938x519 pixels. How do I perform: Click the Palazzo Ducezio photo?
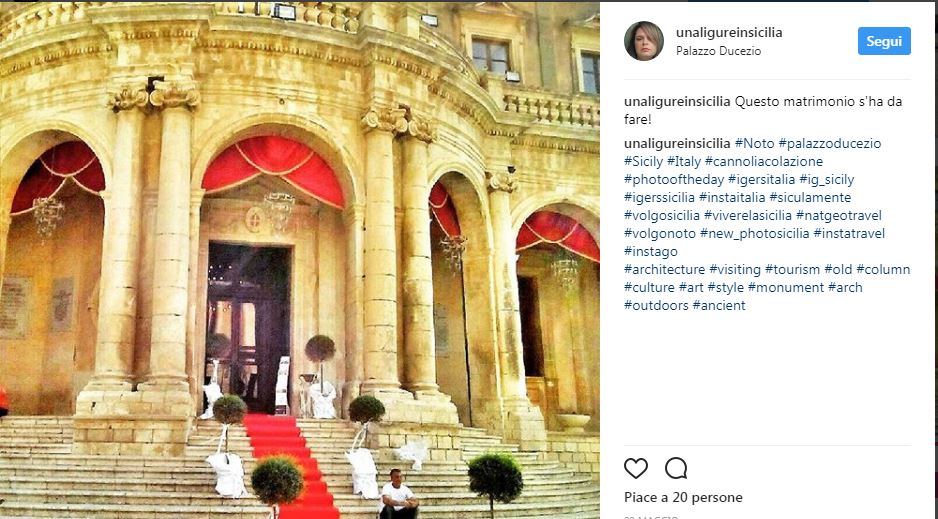click(300, 260)
